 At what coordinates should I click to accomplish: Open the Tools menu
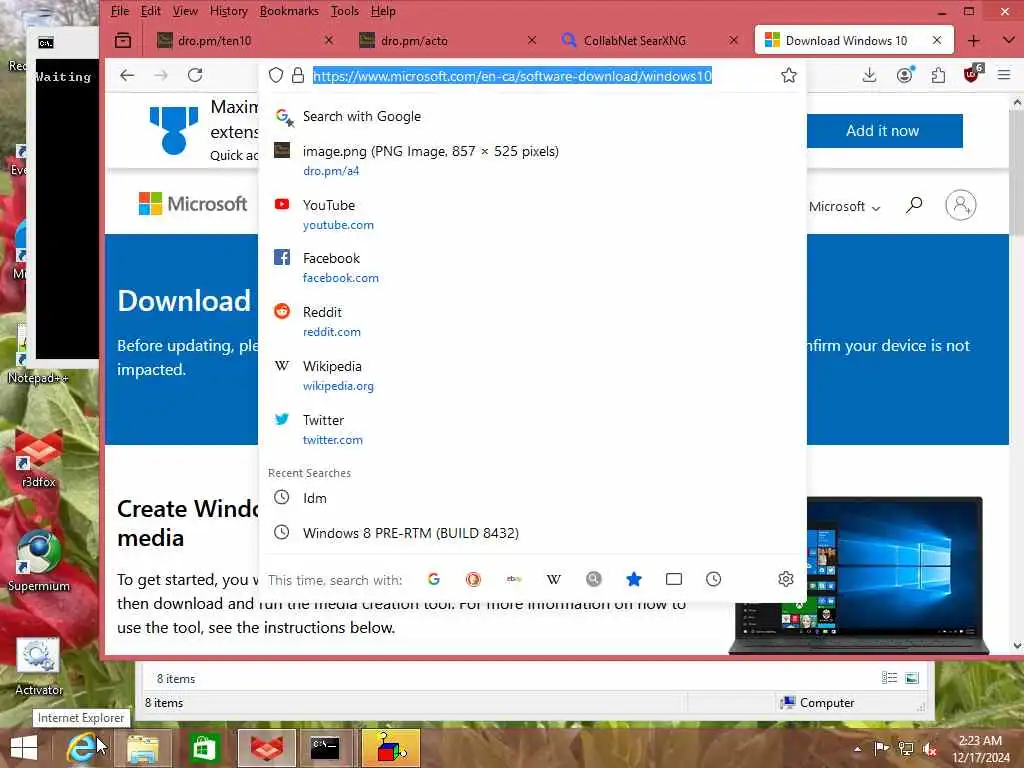[x=345, y=11]
